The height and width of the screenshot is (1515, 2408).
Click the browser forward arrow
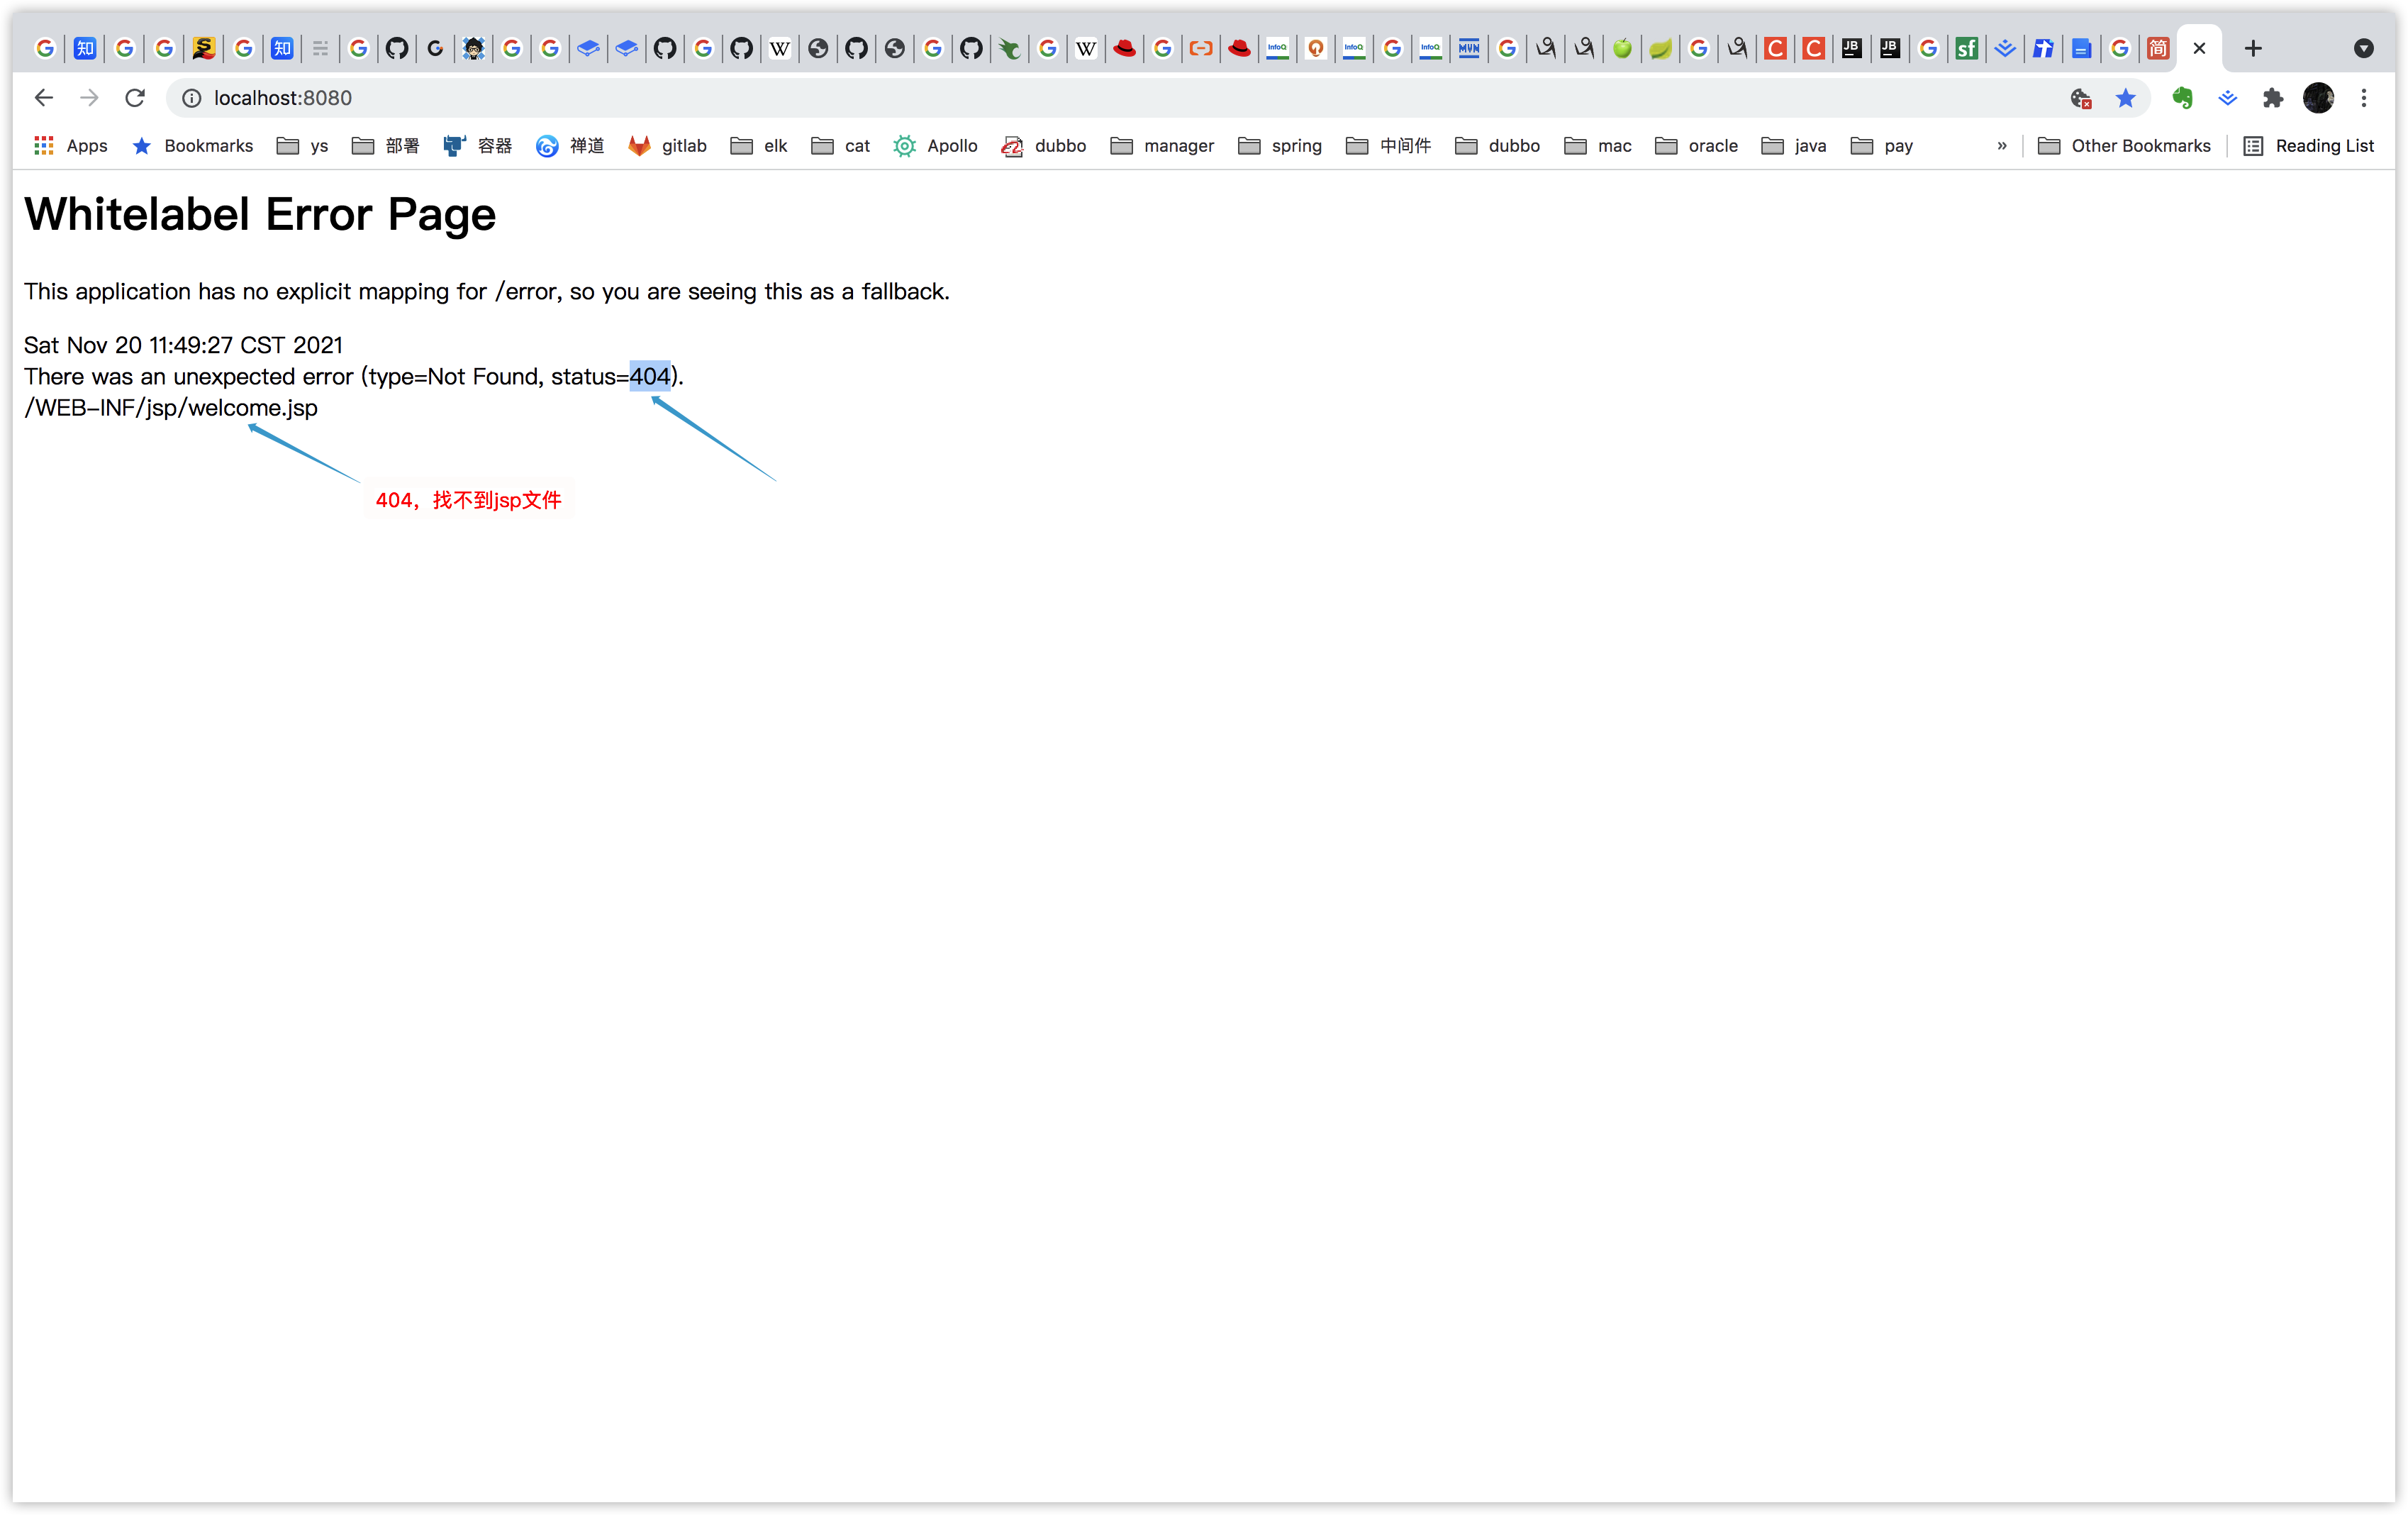tap(89, 98)
